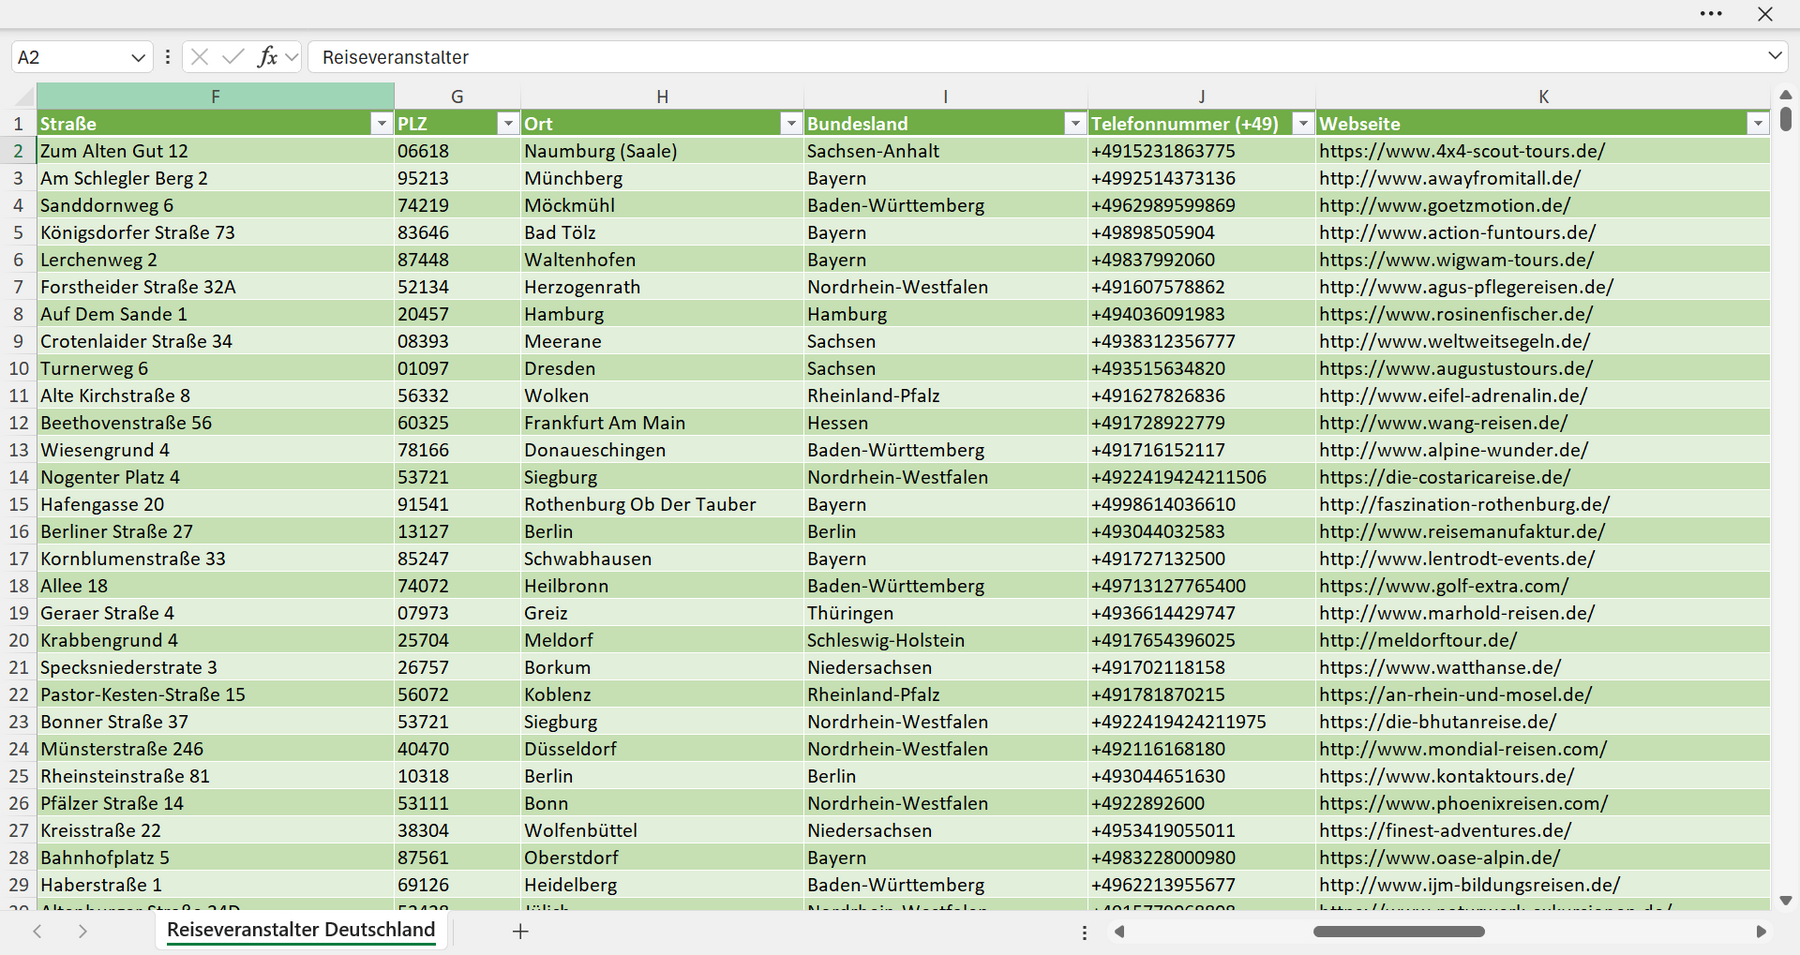The image size is (1800, 955).
Task: Select cell Schleswig-Holstein
Action: (x=945, y=640)
